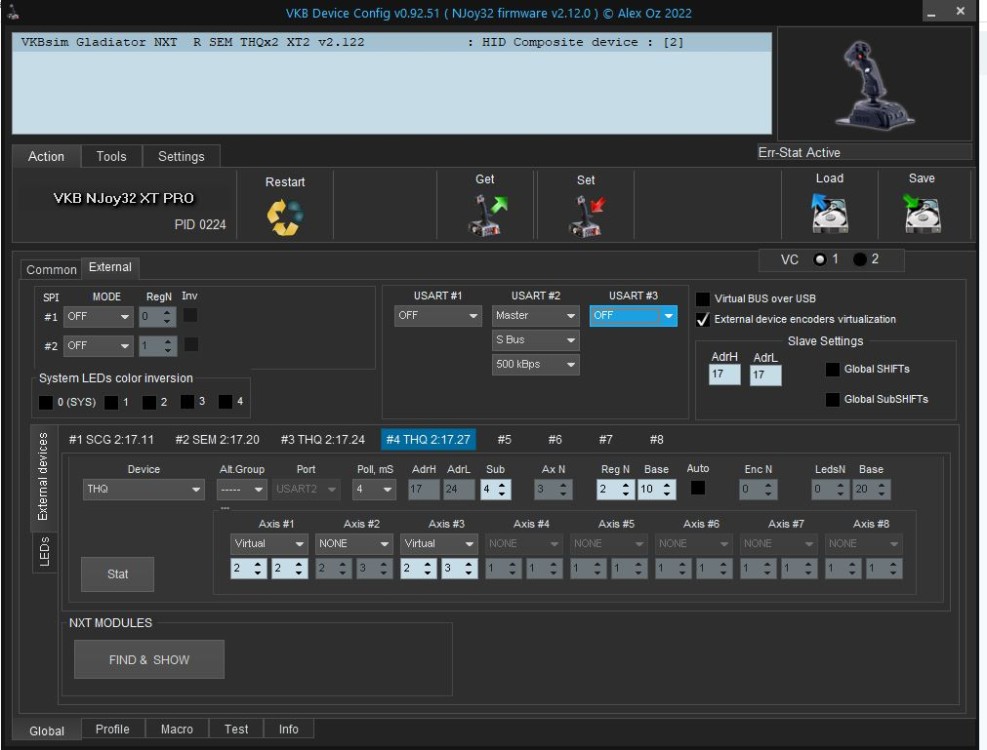Expand the Device THQ dropdown
Viewport: 987px width, 750px height.
pos(143,489)
